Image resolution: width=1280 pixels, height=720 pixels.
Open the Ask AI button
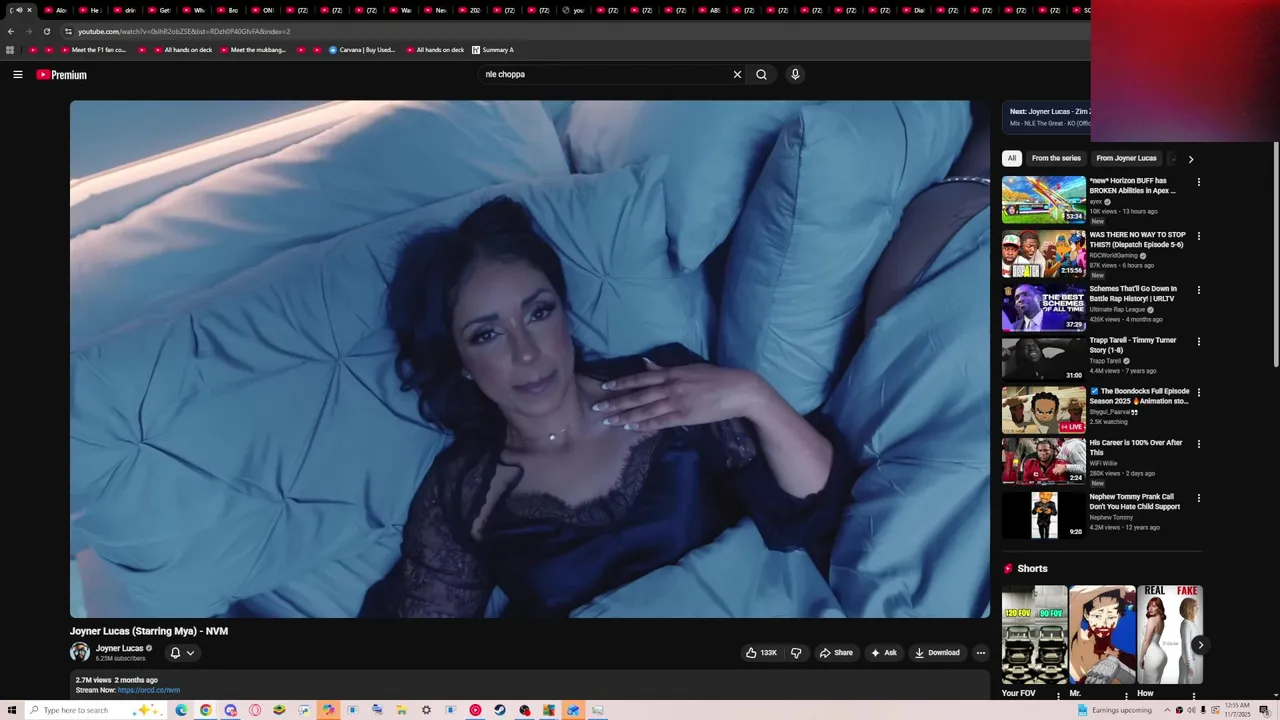(x=883, y=653)
